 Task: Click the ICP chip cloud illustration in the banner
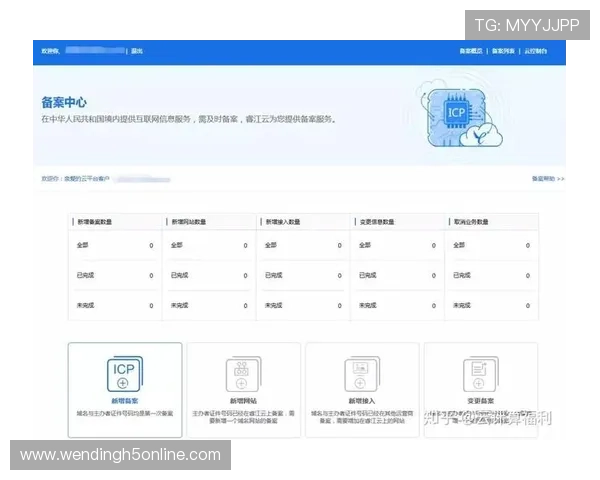[x=462, y=114]
